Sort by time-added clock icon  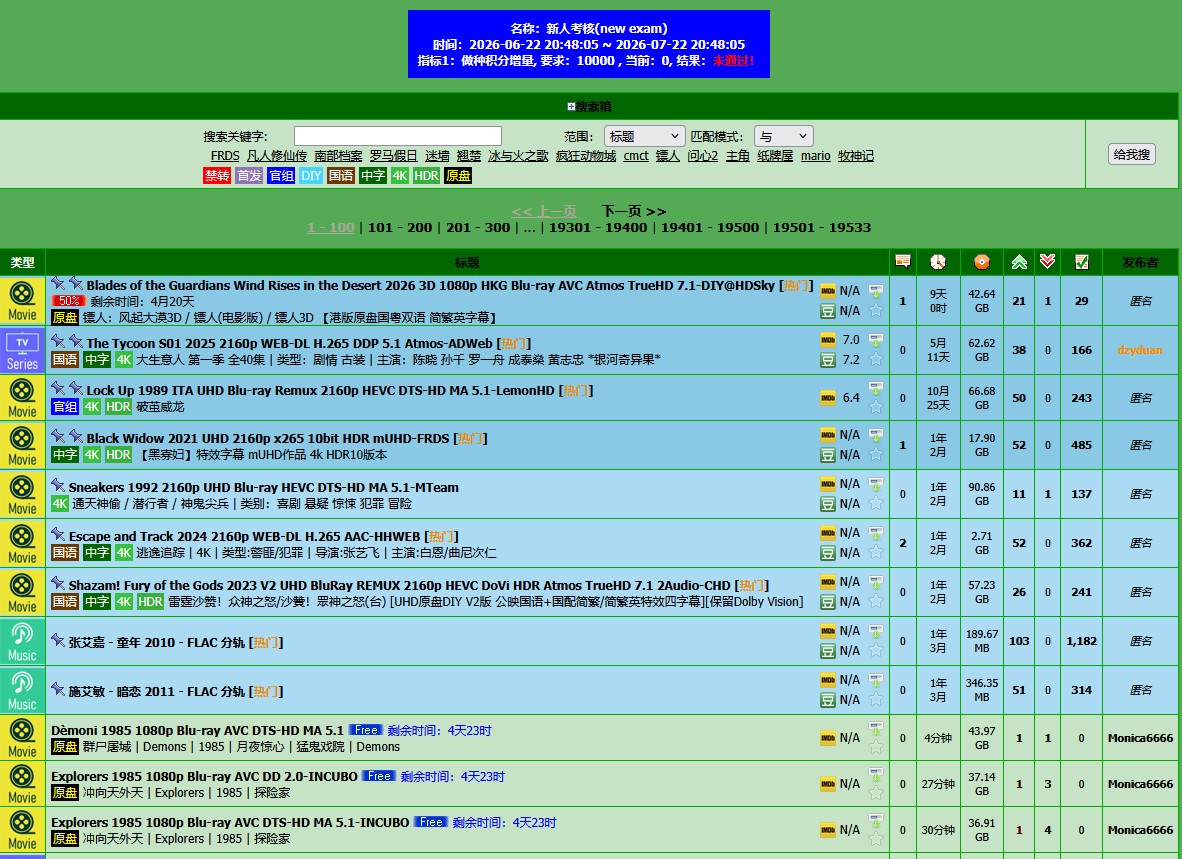click(938, 261)
